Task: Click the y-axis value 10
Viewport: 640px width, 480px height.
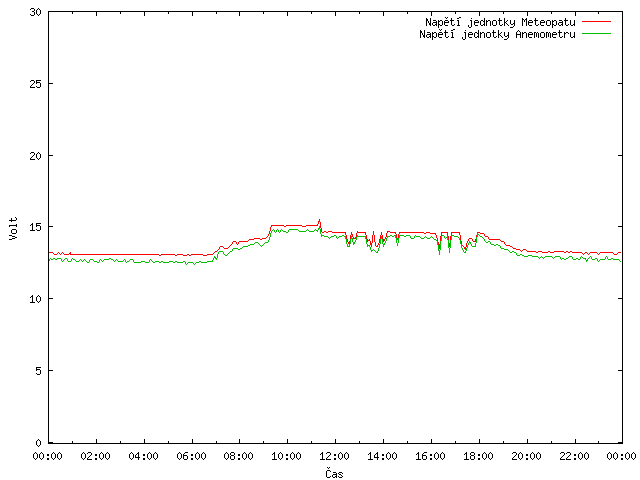Action: click(x=36, y=299)
